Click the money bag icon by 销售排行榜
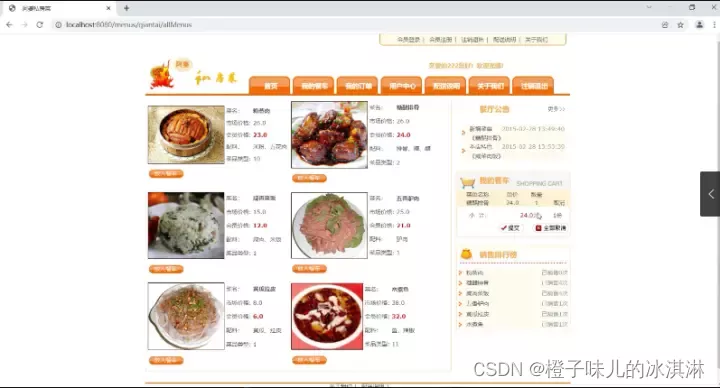720x388 pixels. pyautogui.click(x=466, y=254)
